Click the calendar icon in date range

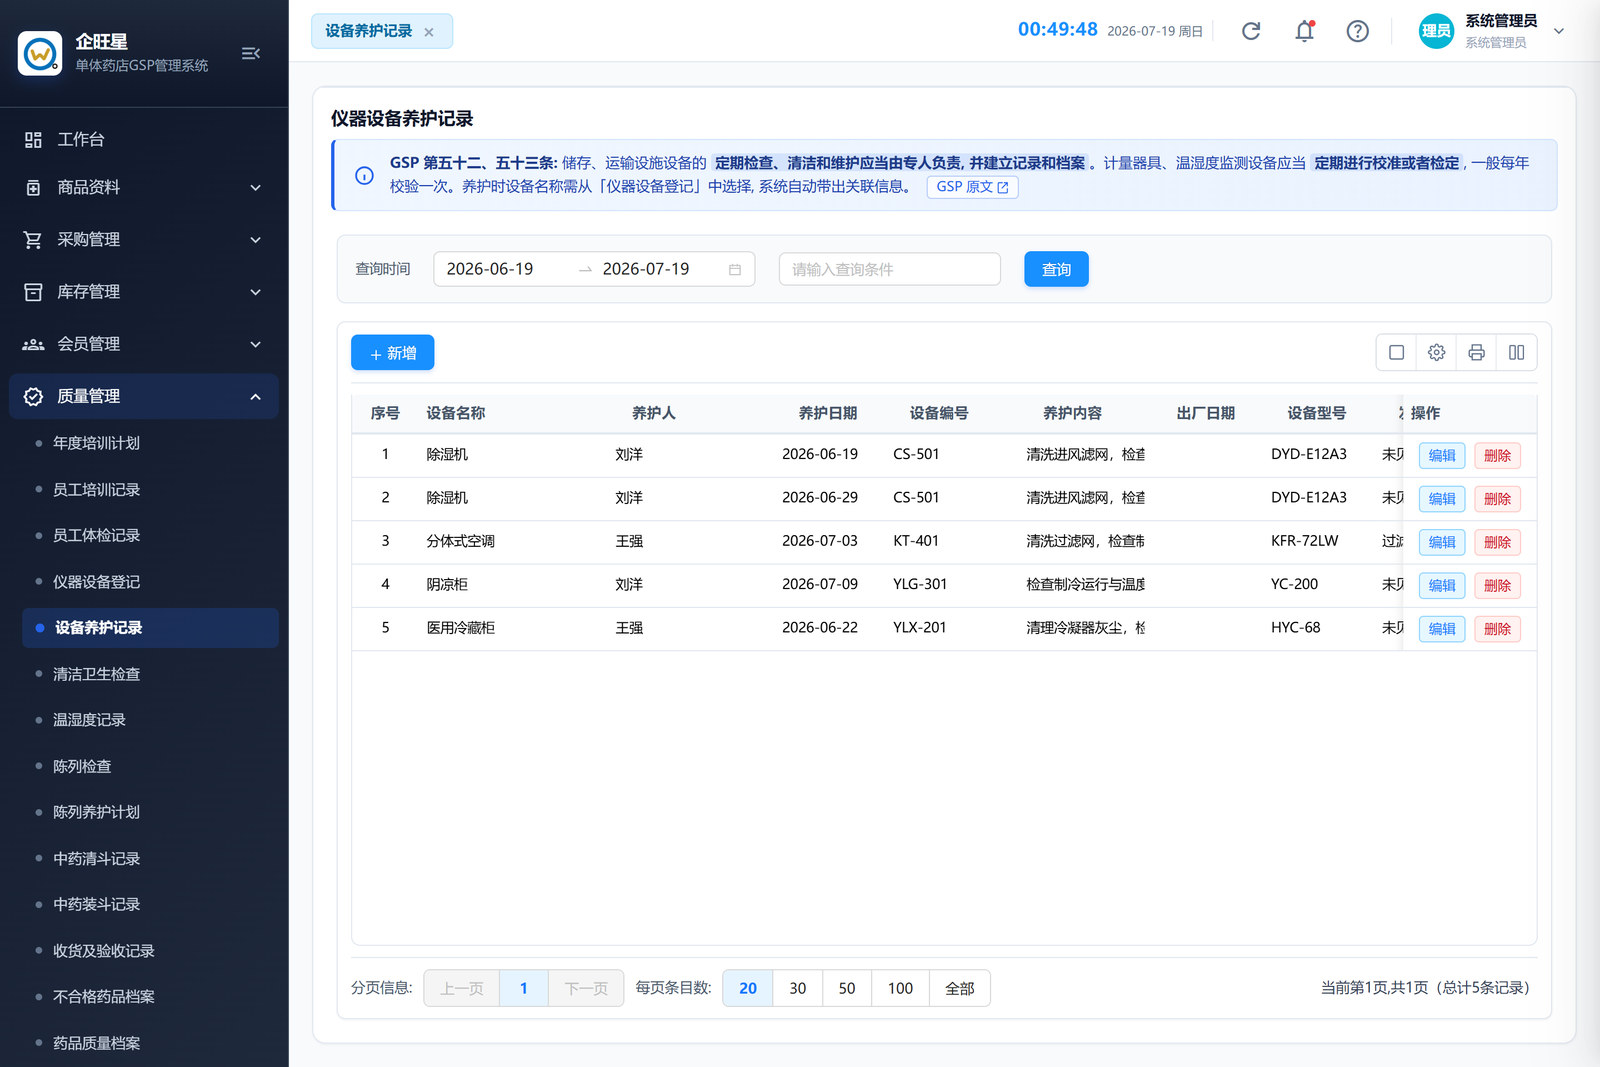[735, 269]
